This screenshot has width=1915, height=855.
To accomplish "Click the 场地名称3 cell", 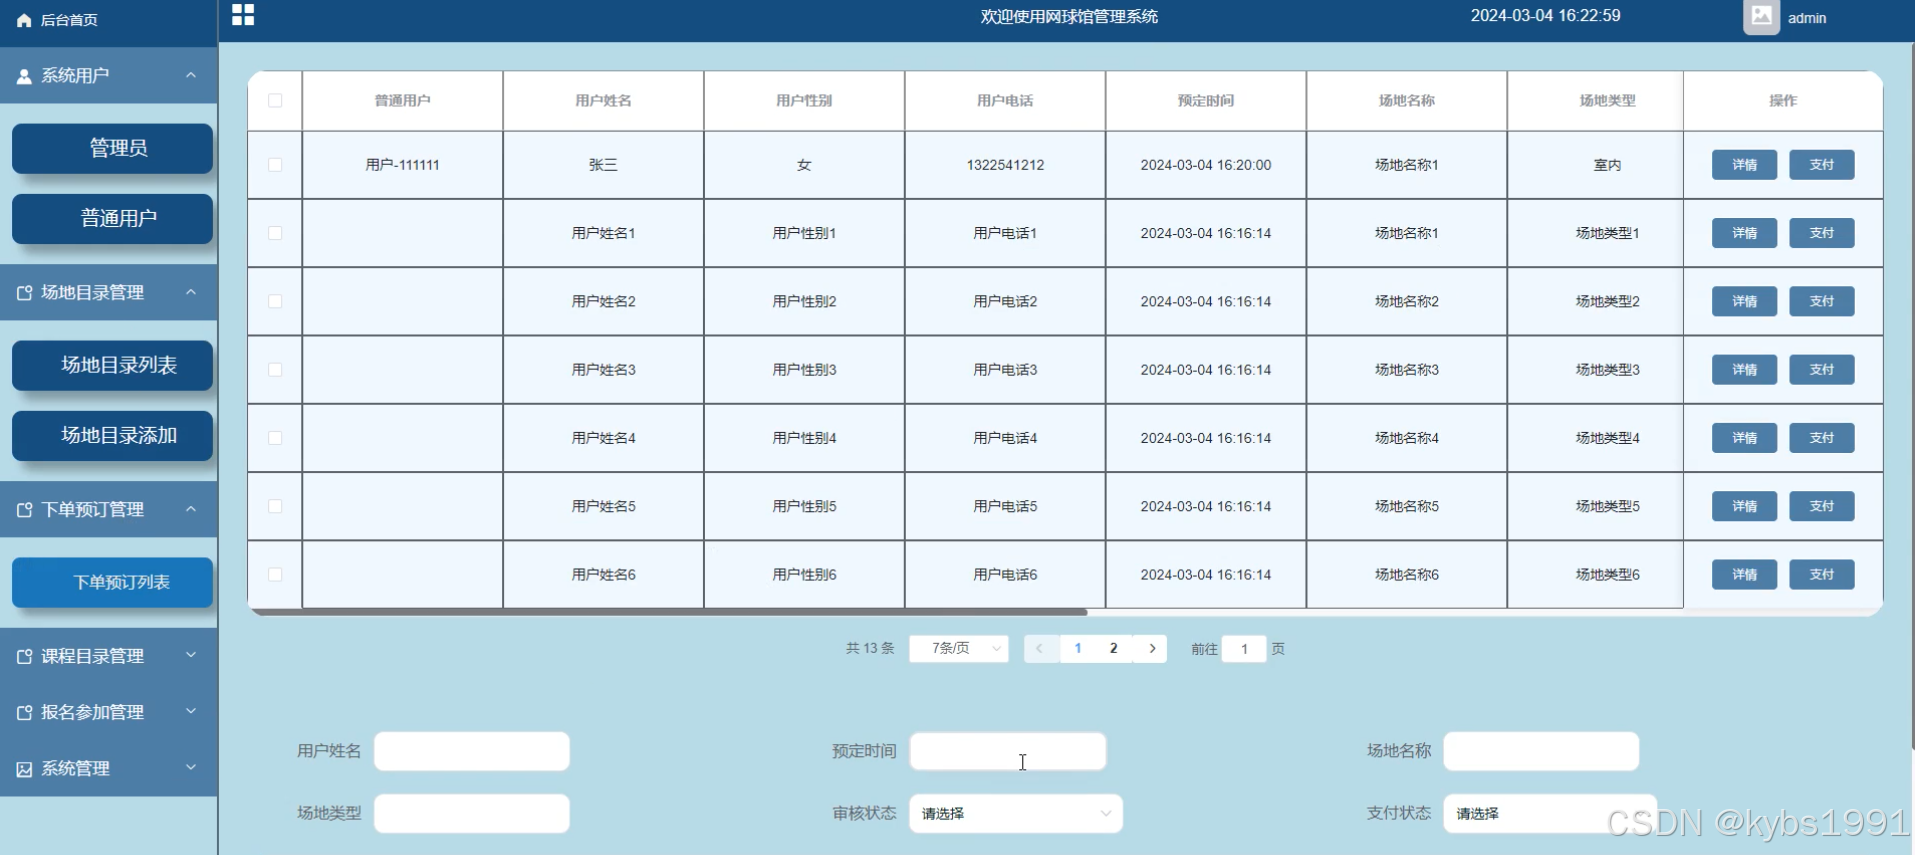I will [x=1407, y=370].
